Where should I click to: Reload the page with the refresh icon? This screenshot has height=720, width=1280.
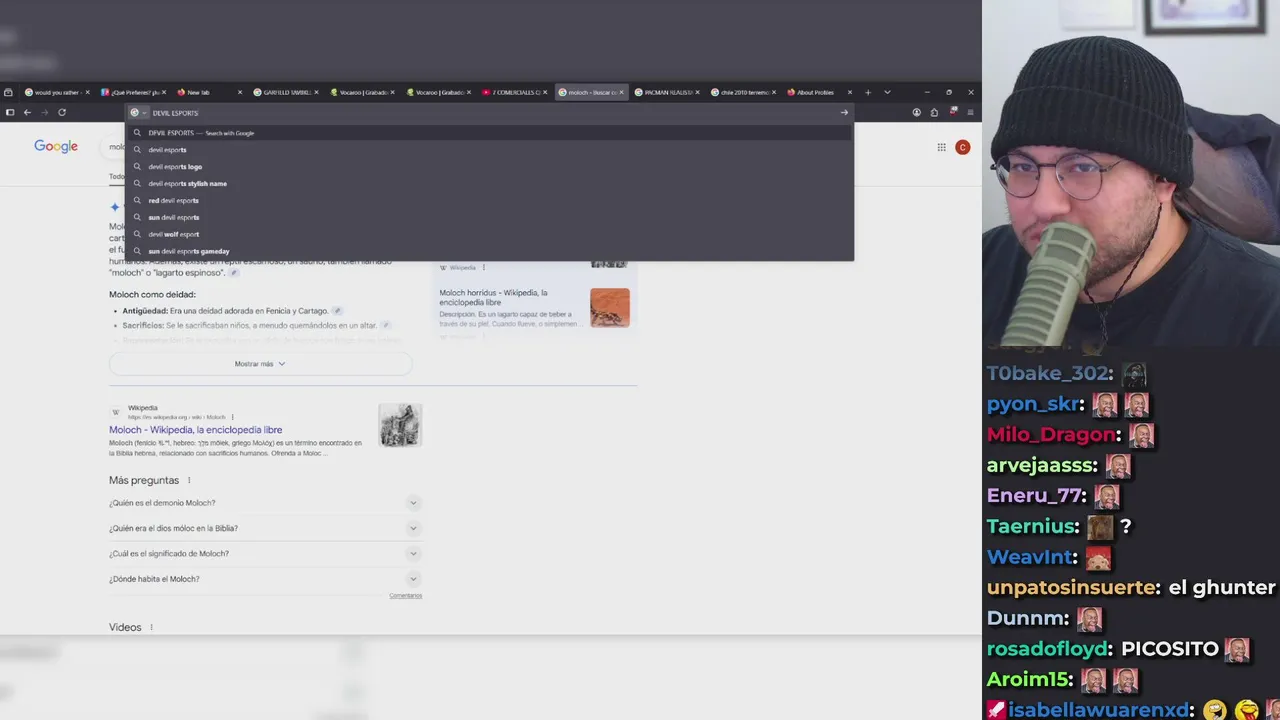point(62,112)
